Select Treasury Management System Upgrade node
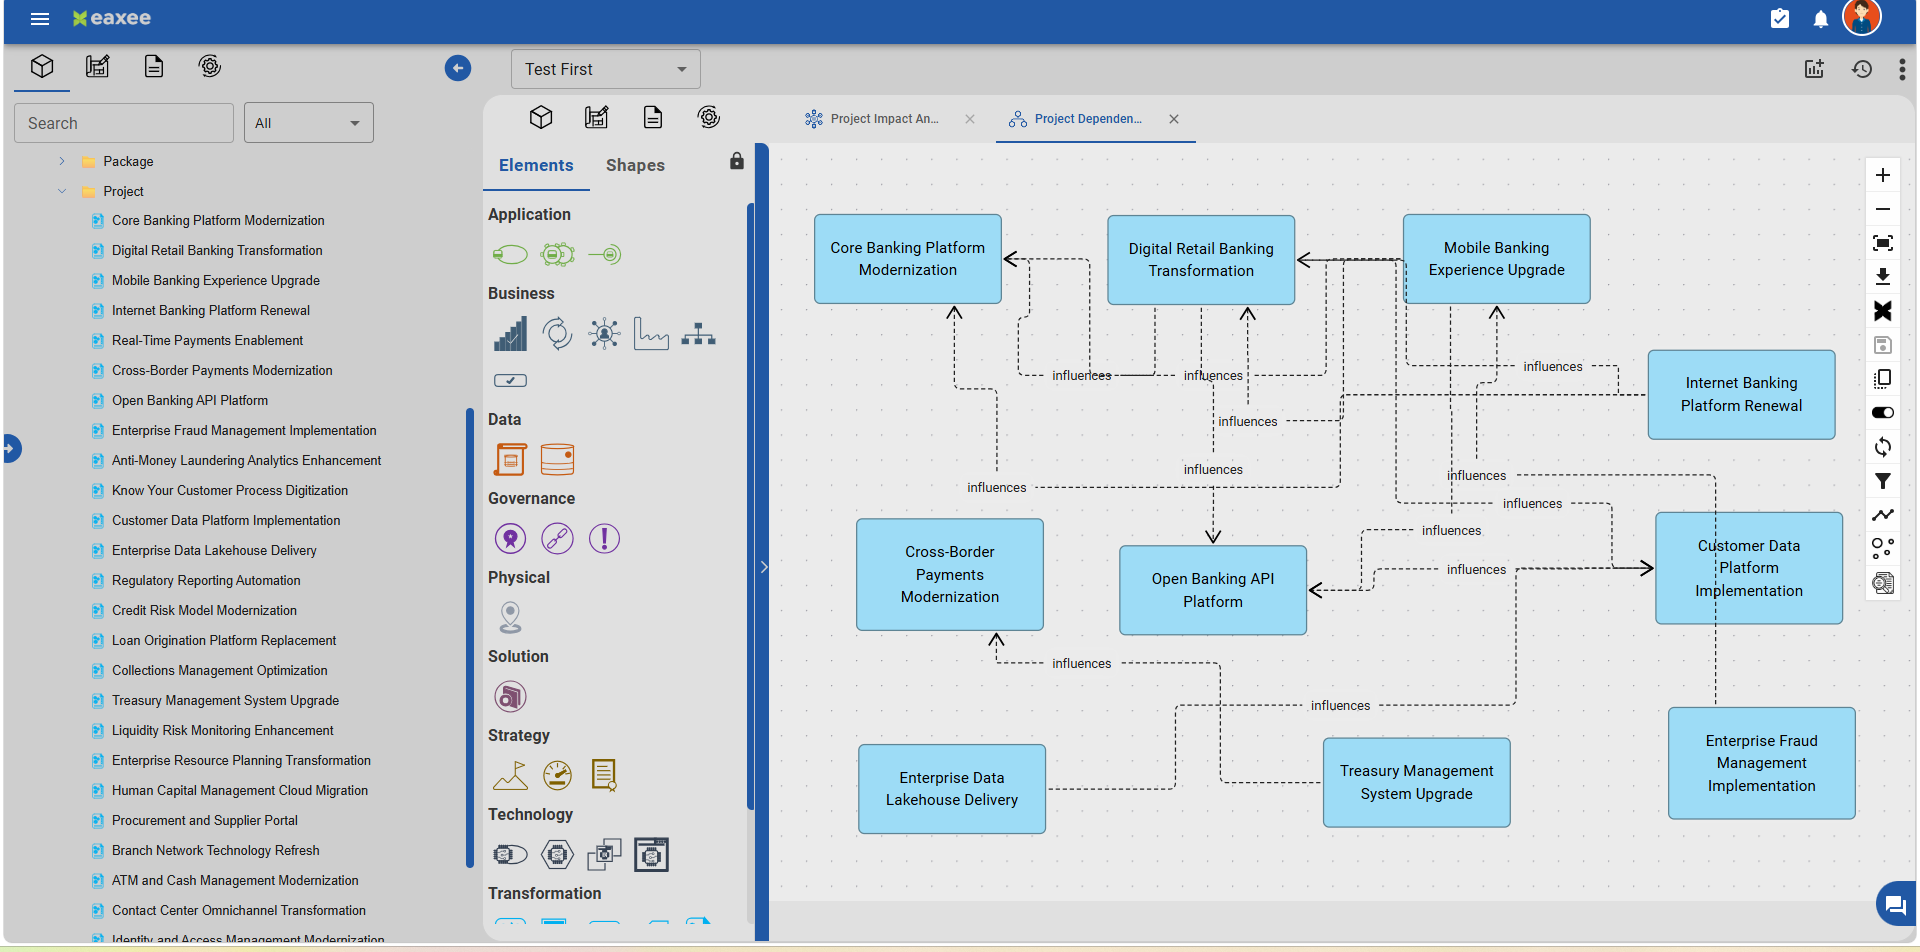1920x952 pixels. click(1417, 782)
